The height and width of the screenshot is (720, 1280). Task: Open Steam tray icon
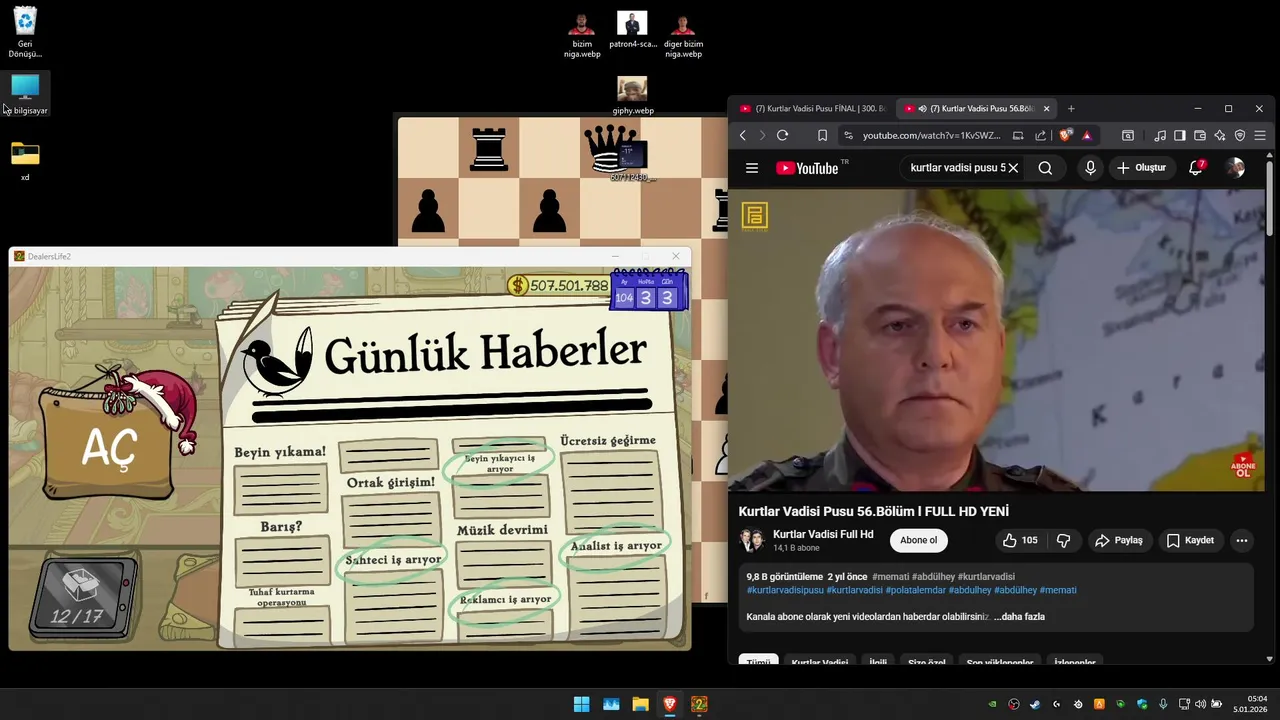(1035, 704)
